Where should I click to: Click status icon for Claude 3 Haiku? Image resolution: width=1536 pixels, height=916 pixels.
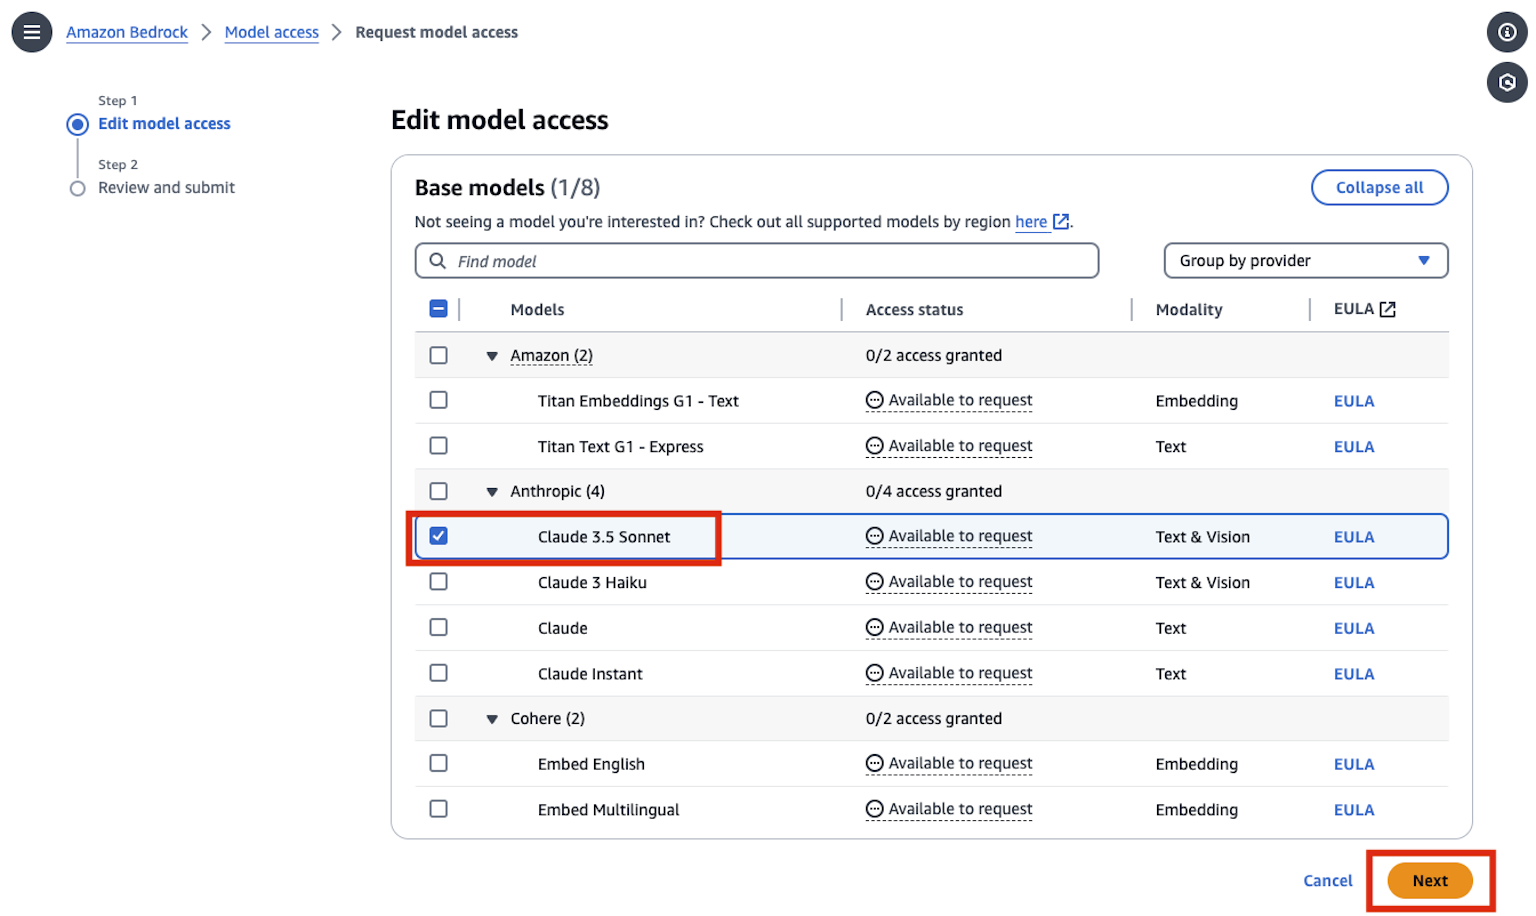(875, 582)
